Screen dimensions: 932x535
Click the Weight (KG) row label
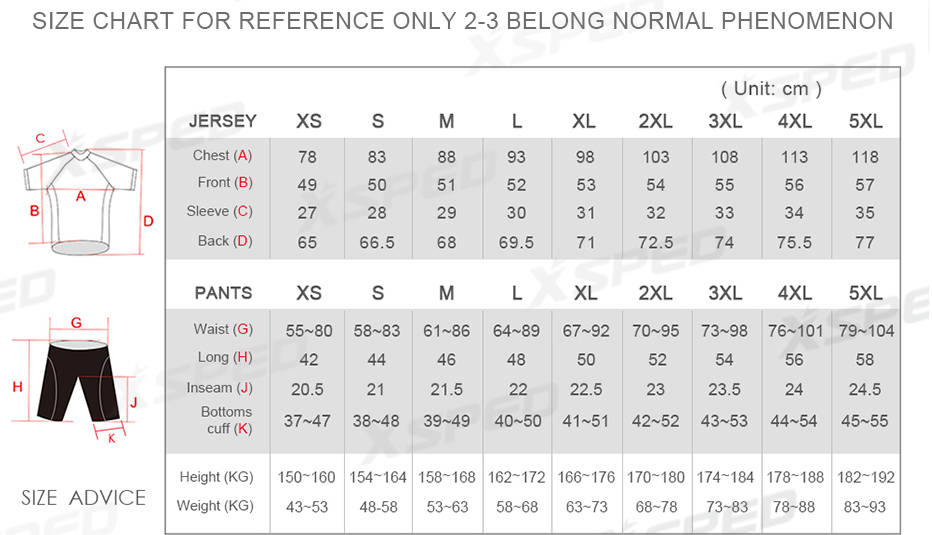(x=215, y=505)
